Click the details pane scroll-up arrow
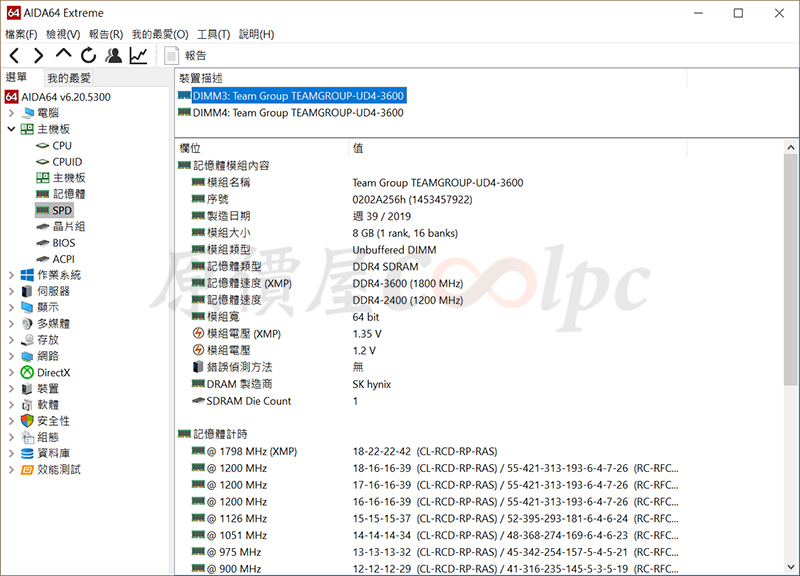The width and height of the screenshot is (800, 576). [791, 147]
